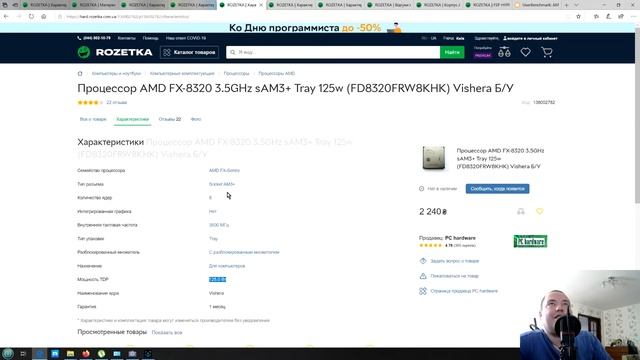Open the comparison scales icon in the header
The width and height of the screenshot is (640, 360).
click(x=504, y=52)
